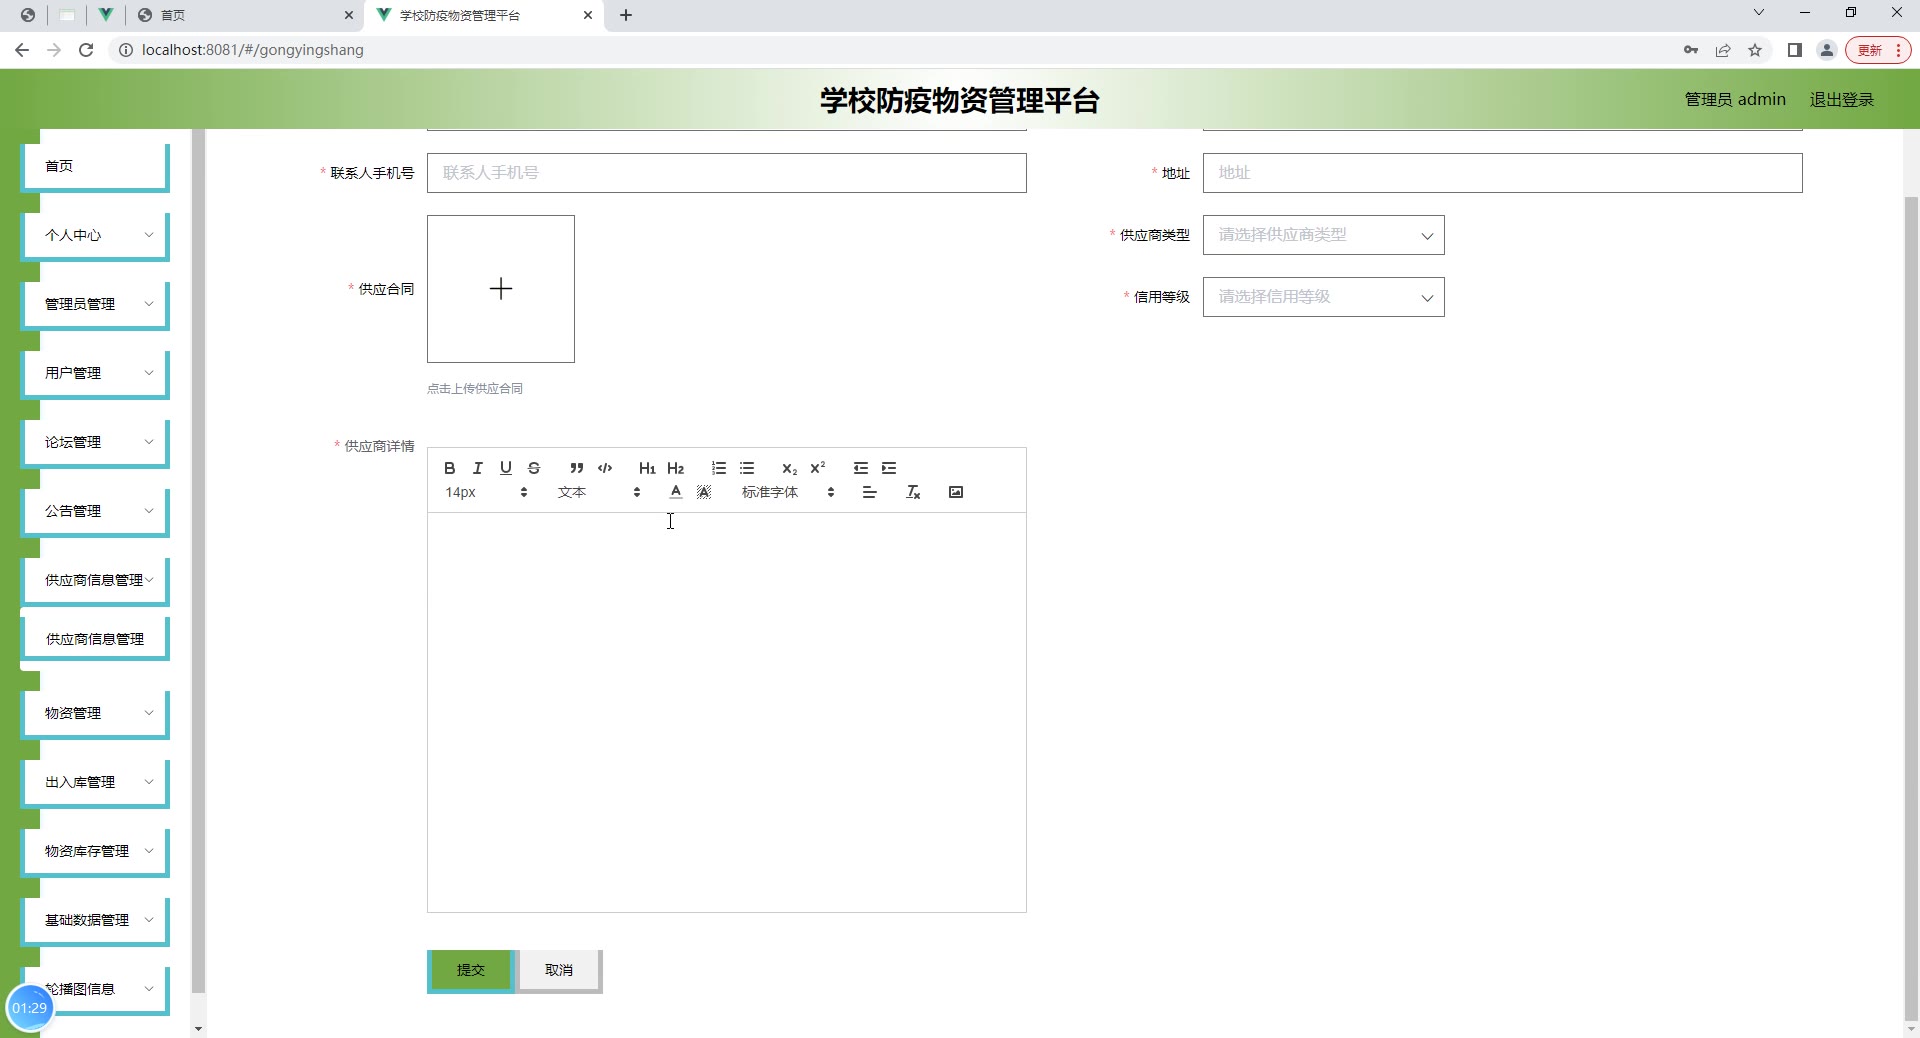
Task: Open the text color picker
Action: tap(676, 492)
